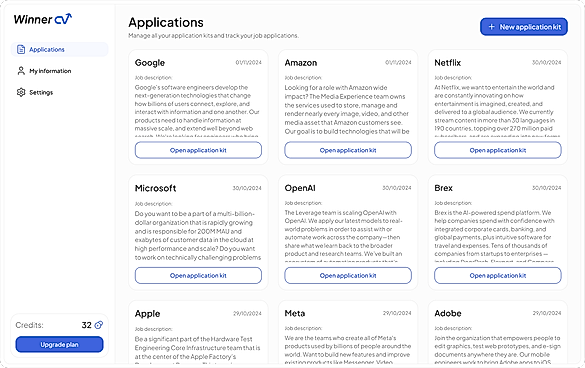Click the Applications document icon in sidebar
Screen dimensions: 585x368
pyautogui.click(x=21, y=49)
